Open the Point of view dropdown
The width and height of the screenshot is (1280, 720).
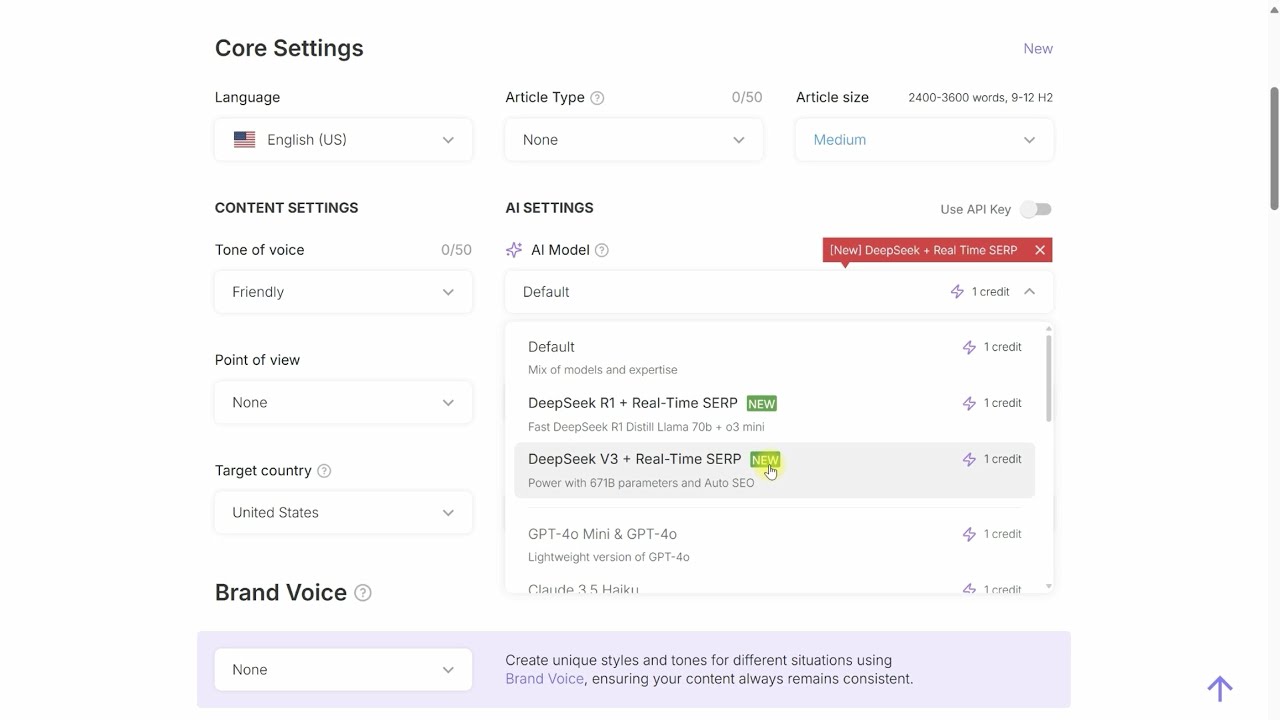[x=343, y=402]
